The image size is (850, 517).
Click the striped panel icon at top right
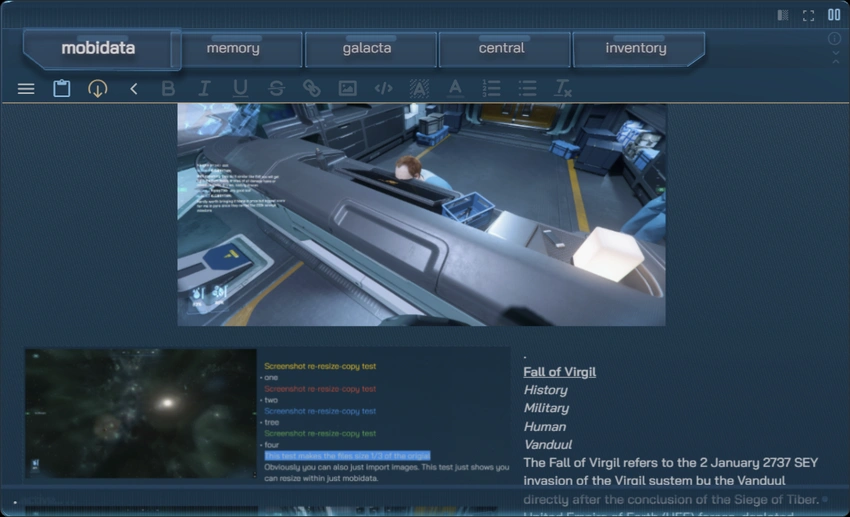point(783,15)
